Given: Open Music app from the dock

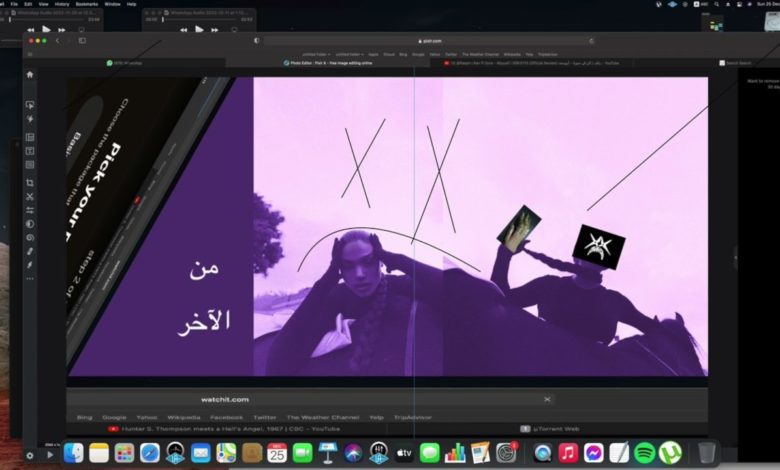Looking at the screenshot, I should coord(568,453).
